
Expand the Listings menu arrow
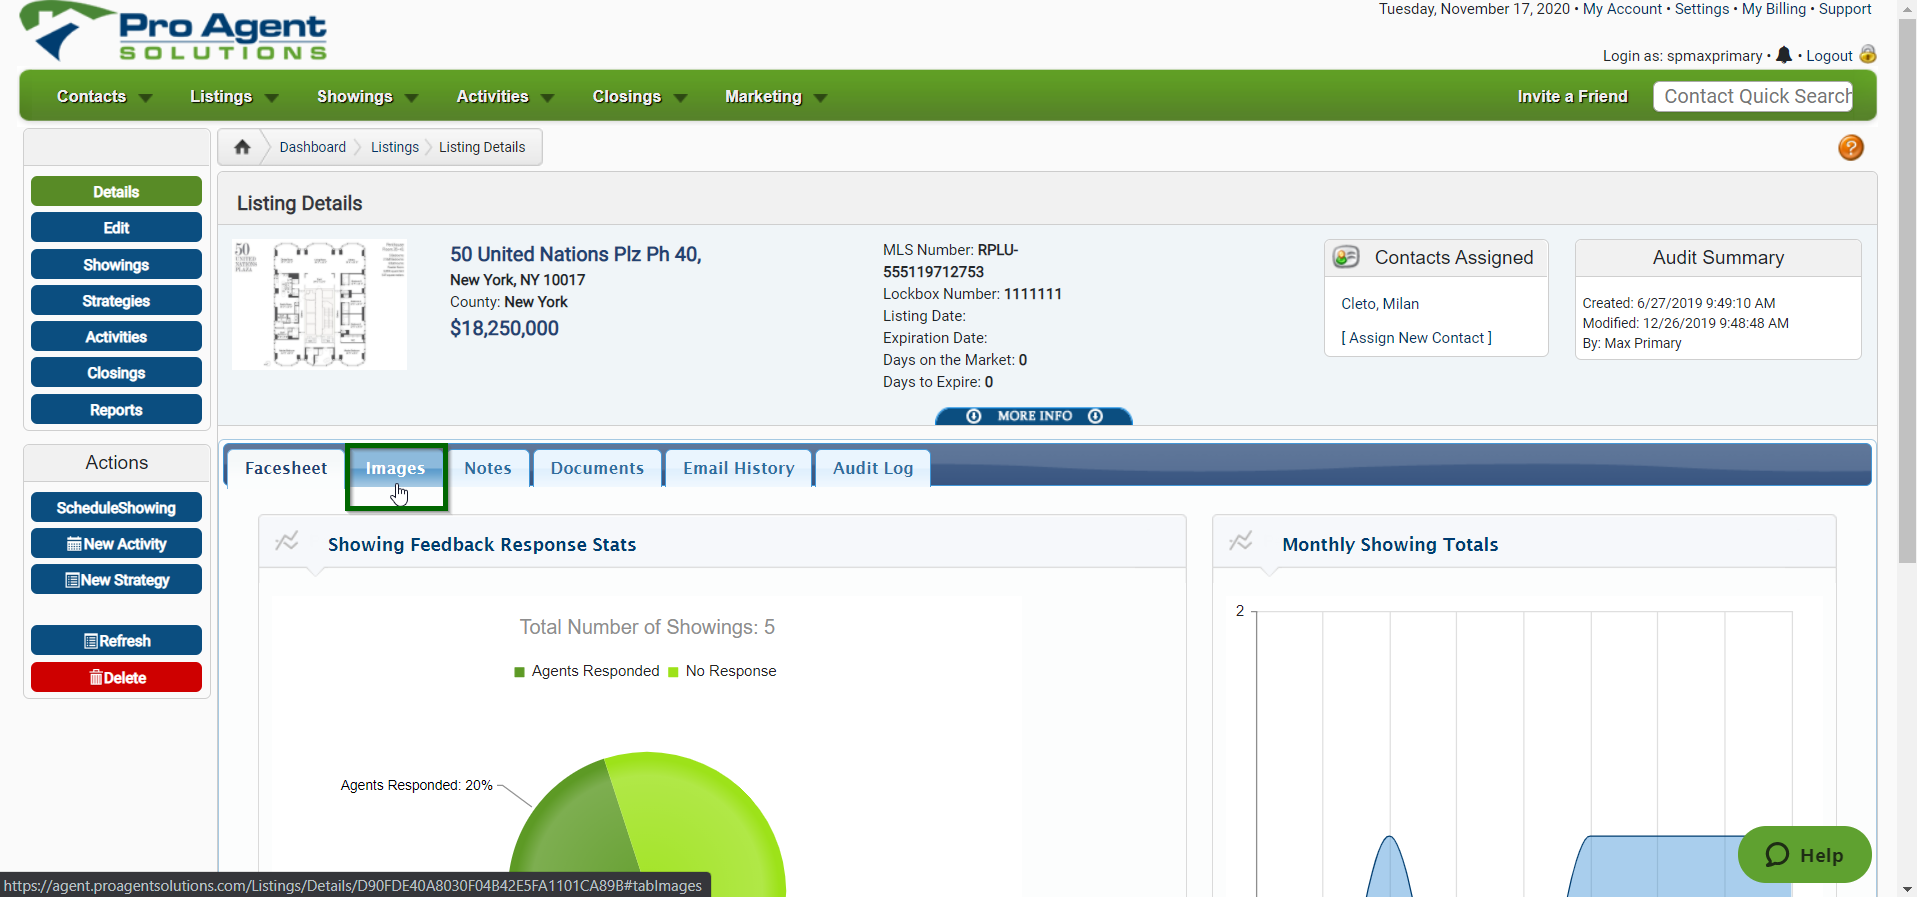tap(272, 98)
